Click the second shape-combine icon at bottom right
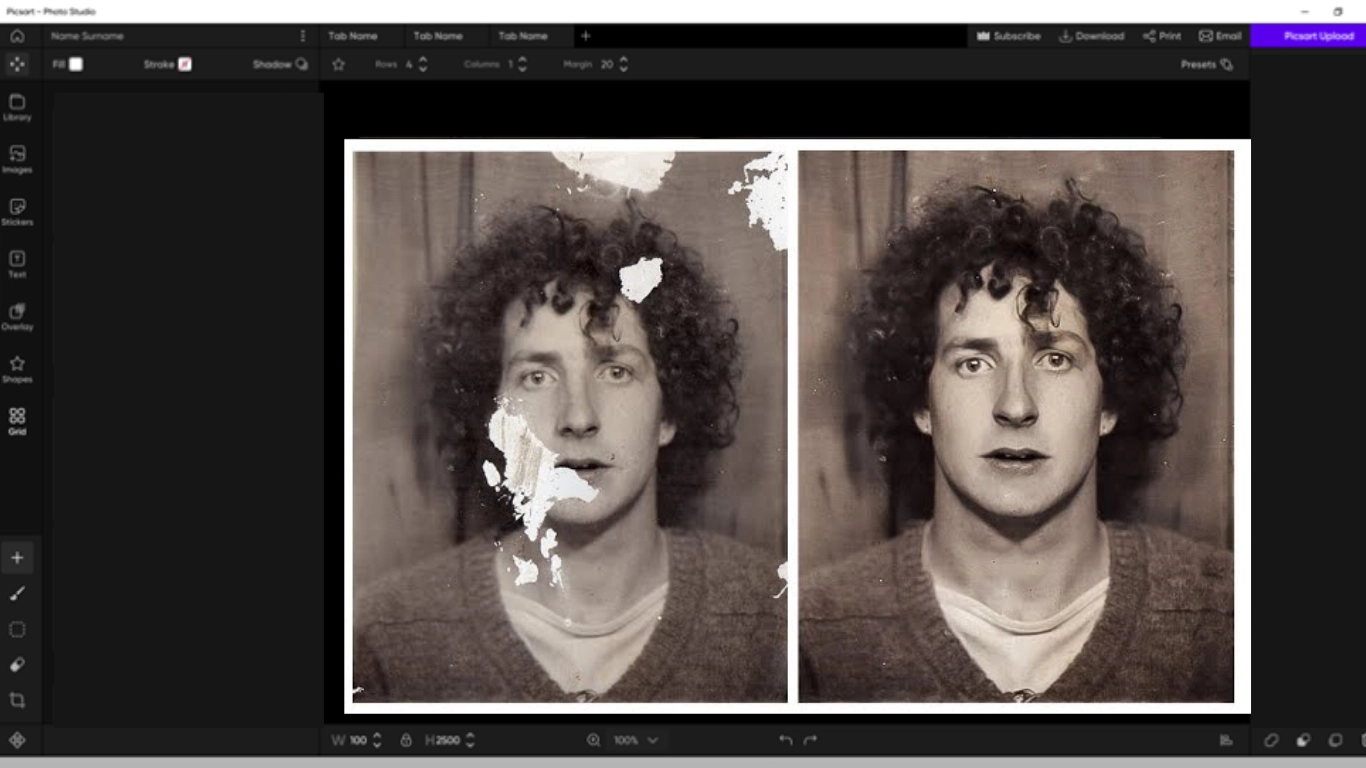 tap(1303, 740)
